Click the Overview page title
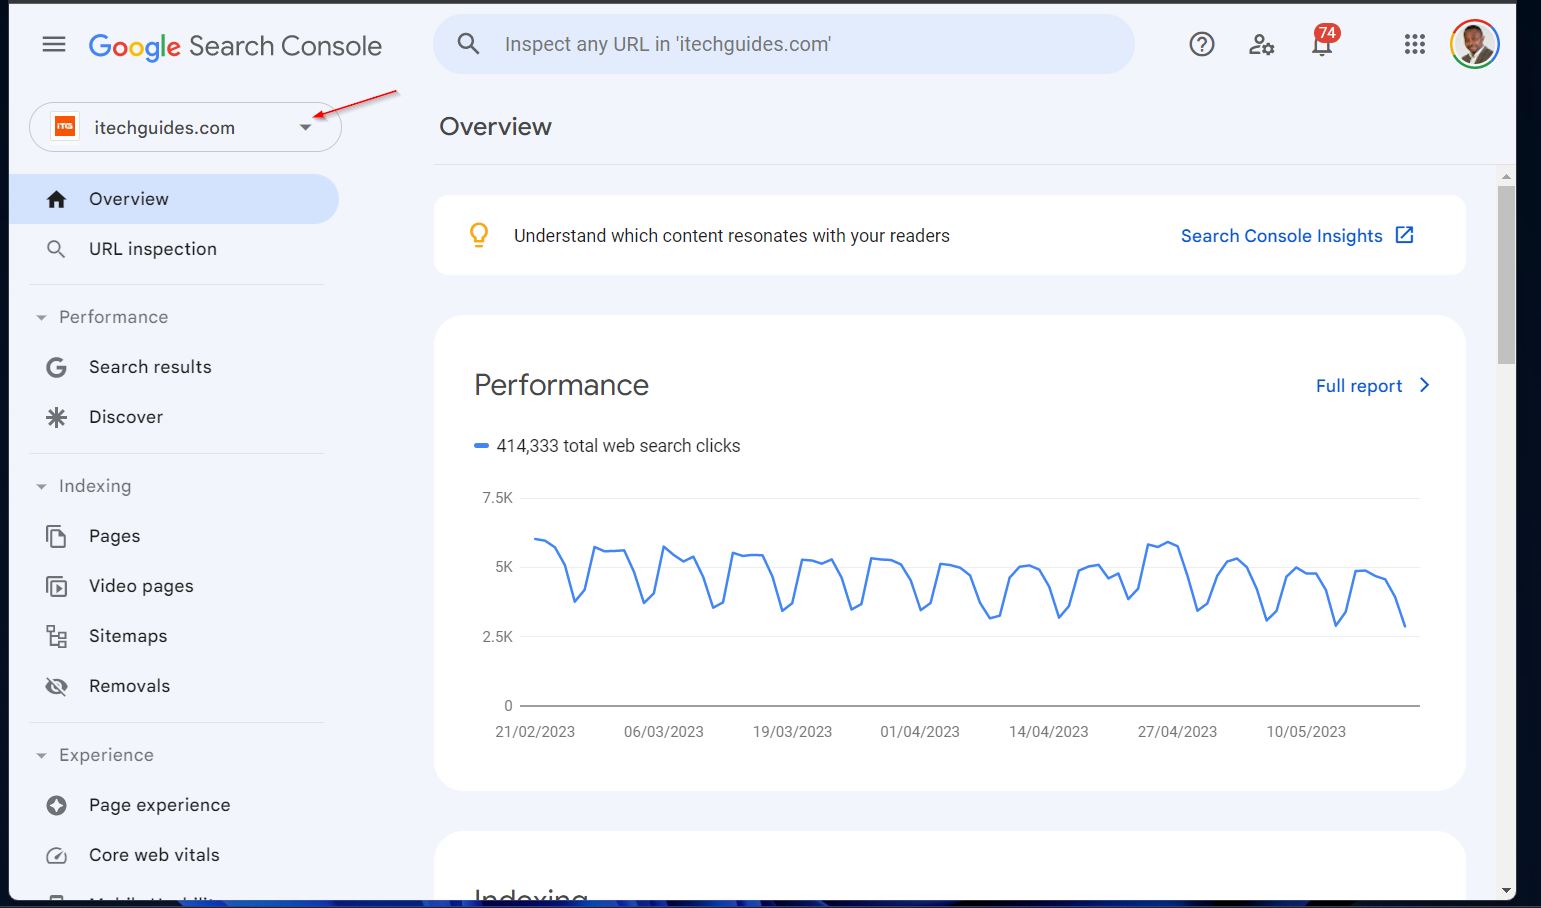Viewport: 1541px width, 908px height. click(x=495, y=127)
